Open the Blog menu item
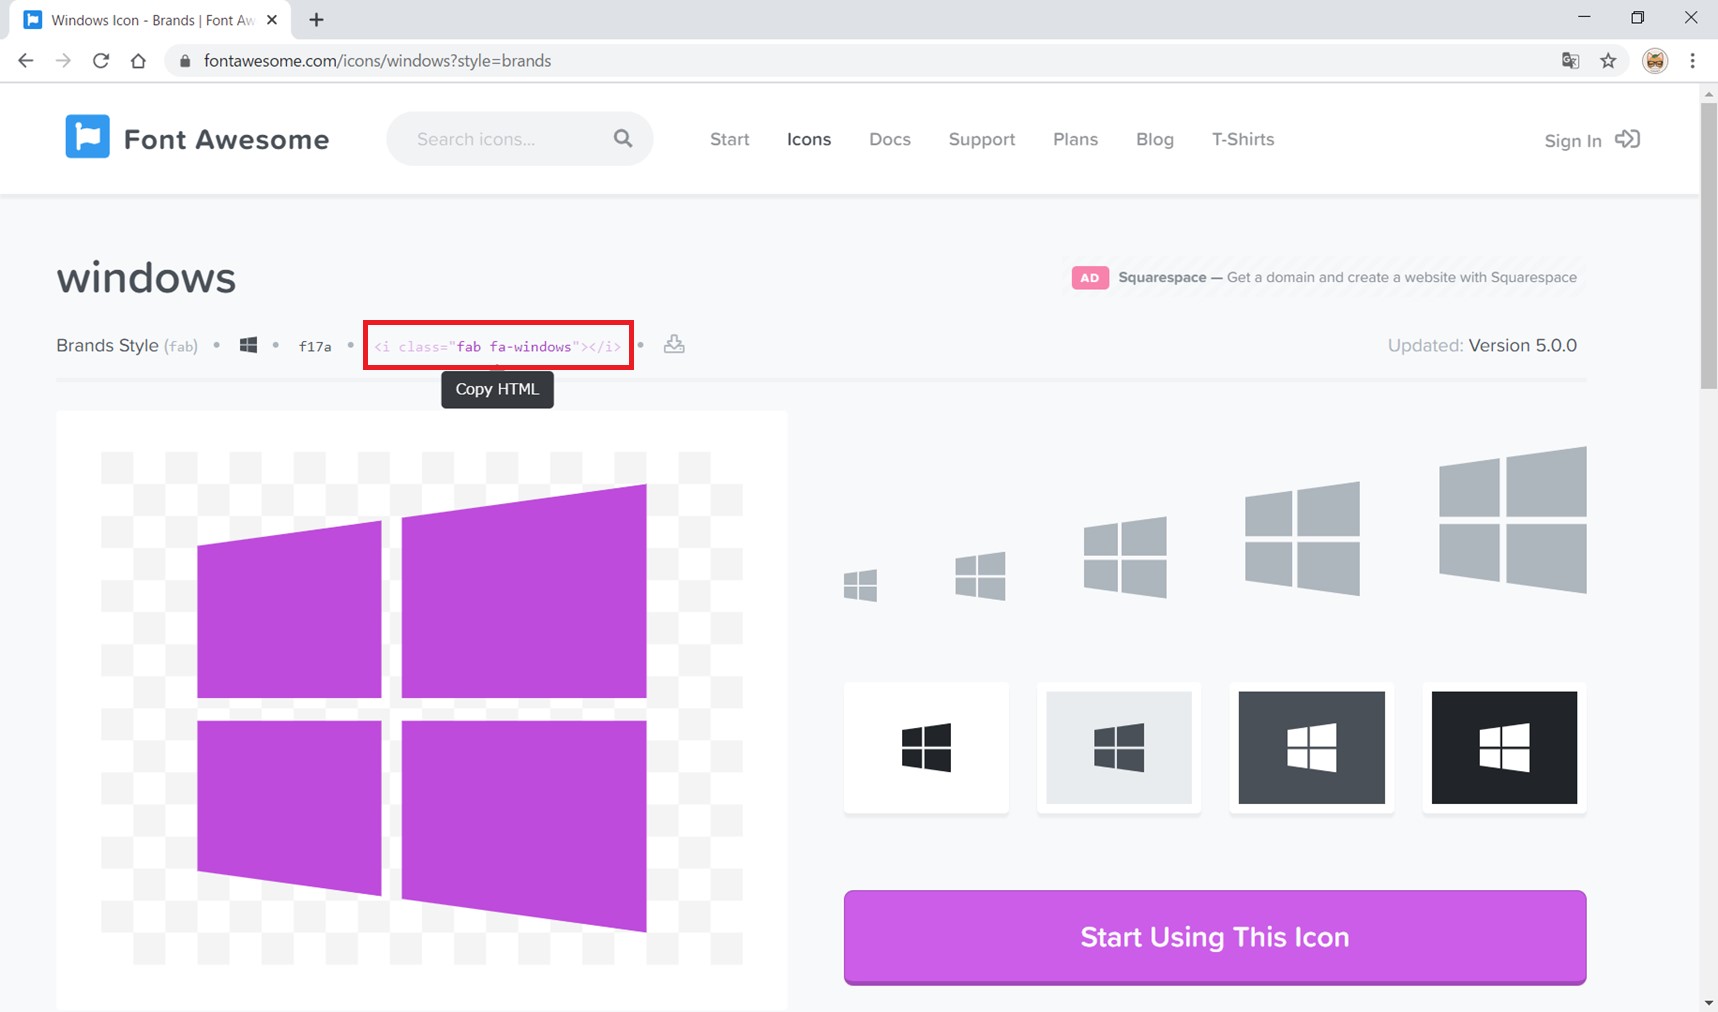 [1154, 139]
